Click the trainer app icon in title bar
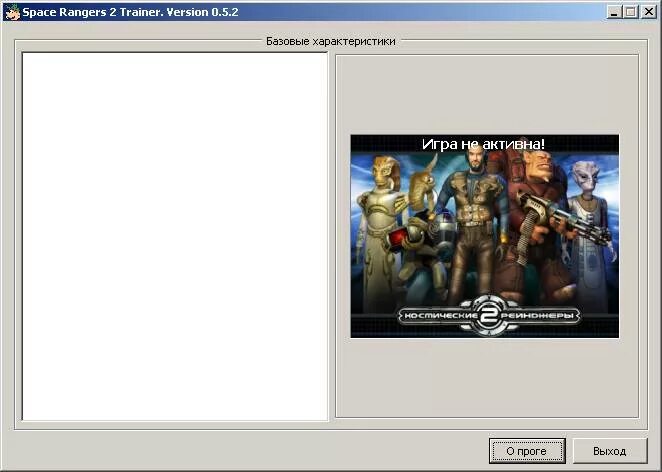This screenshot has height=472, width=662. (12, 12)
